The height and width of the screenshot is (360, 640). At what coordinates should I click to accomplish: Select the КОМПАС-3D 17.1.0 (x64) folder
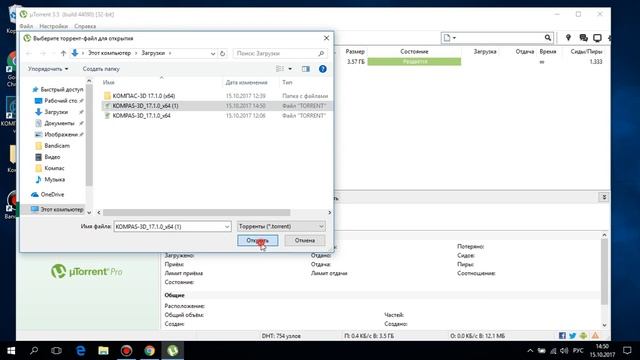tap(144, 96)
